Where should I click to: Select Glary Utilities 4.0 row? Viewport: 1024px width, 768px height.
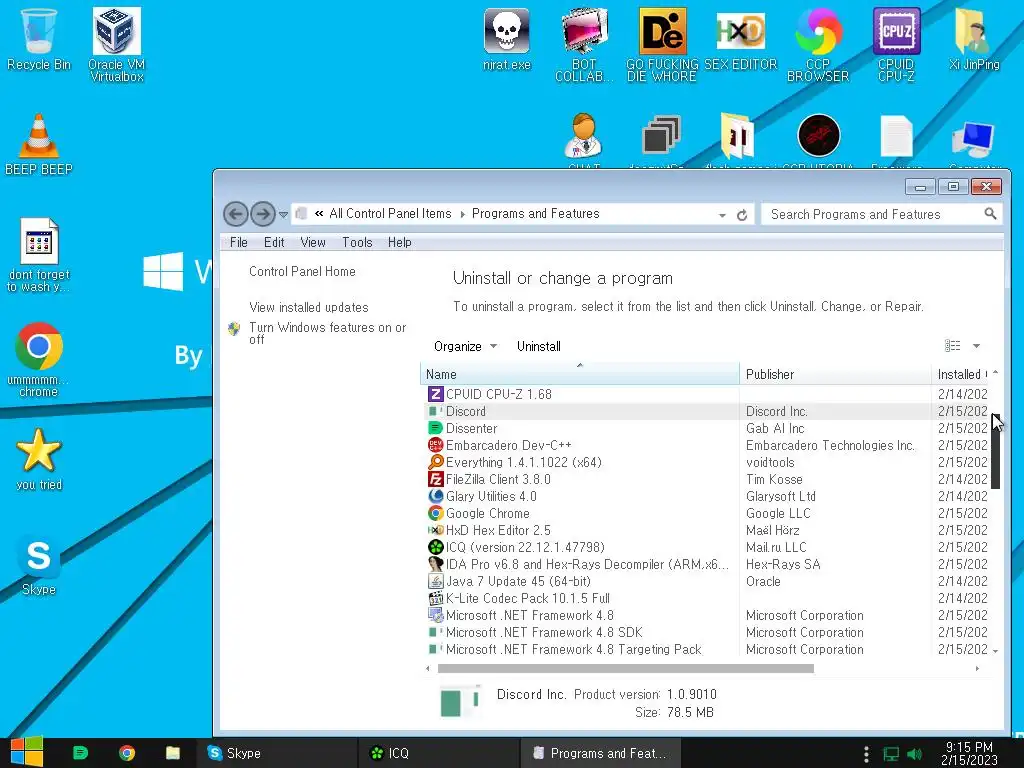705,496
